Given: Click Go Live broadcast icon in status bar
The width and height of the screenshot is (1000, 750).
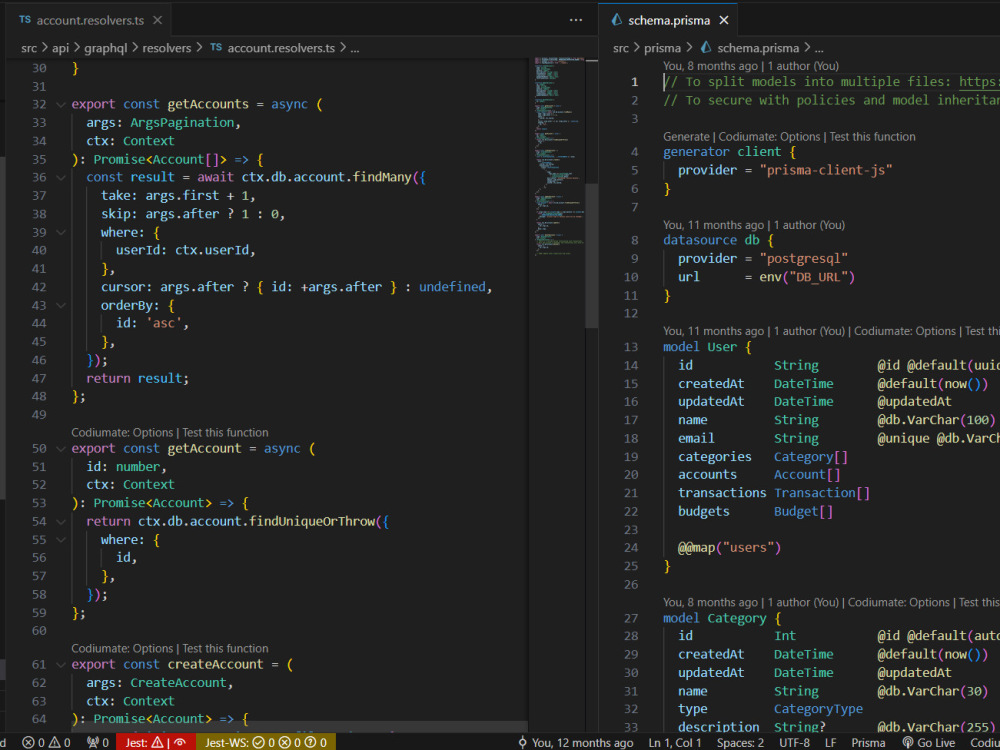Looking at the screenshot, I should coord(929,742).
